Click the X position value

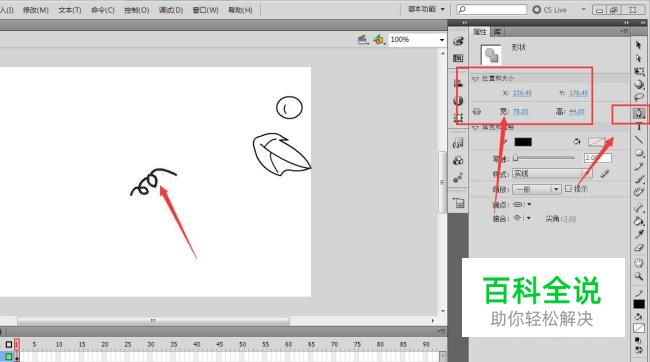click(522, 93)
